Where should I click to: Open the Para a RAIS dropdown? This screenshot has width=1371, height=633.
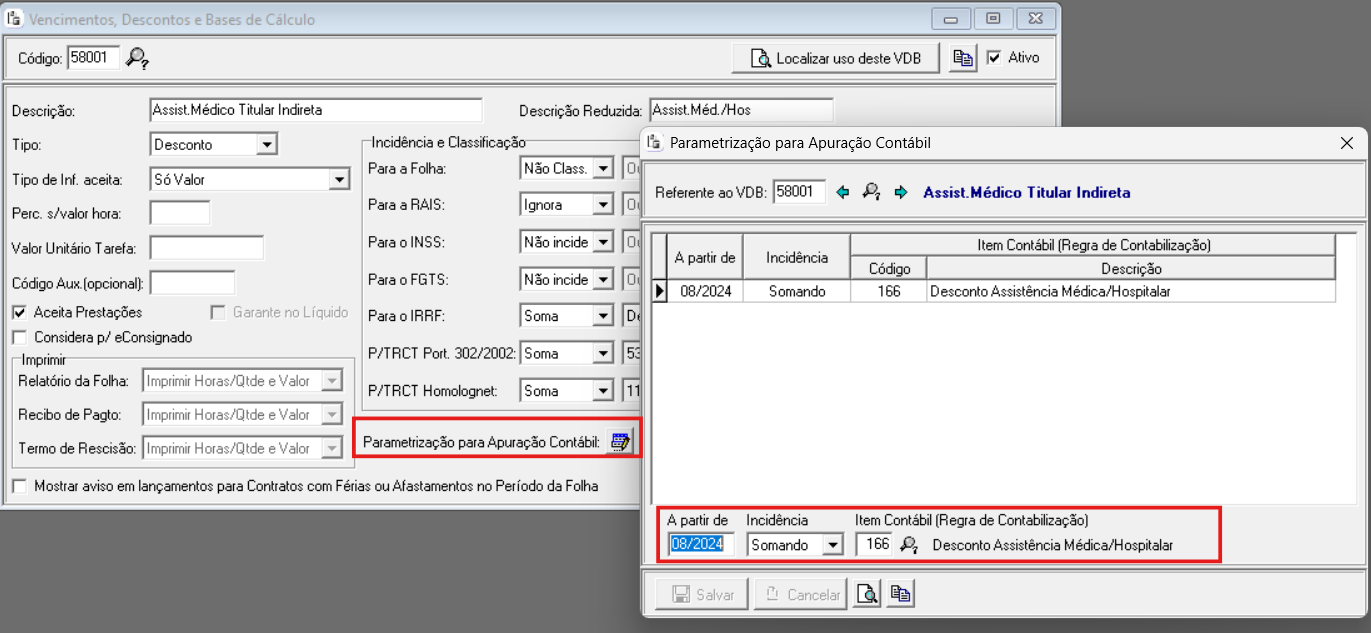(602, 205)
